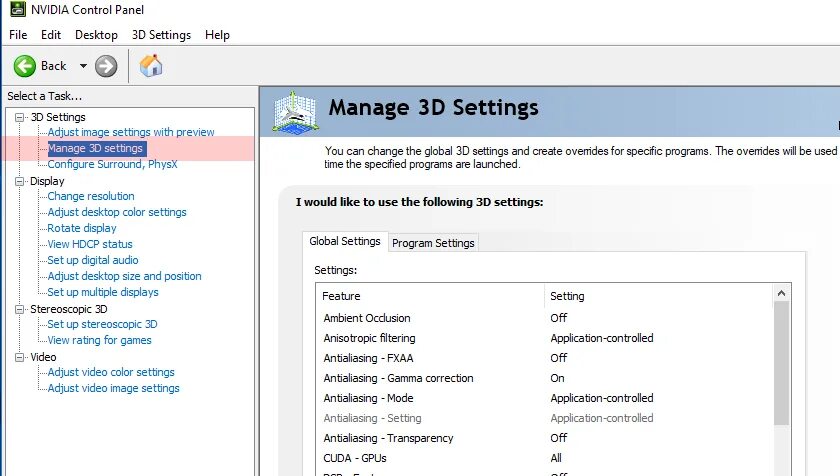
Task: Collapse the Video tree node
Action: [x=19, y=357]
